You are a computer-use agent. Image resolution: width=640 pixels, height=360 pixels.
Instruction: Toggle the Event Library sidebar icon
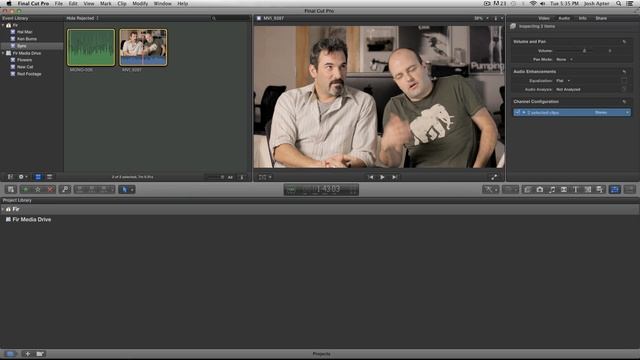coord(10,177)
